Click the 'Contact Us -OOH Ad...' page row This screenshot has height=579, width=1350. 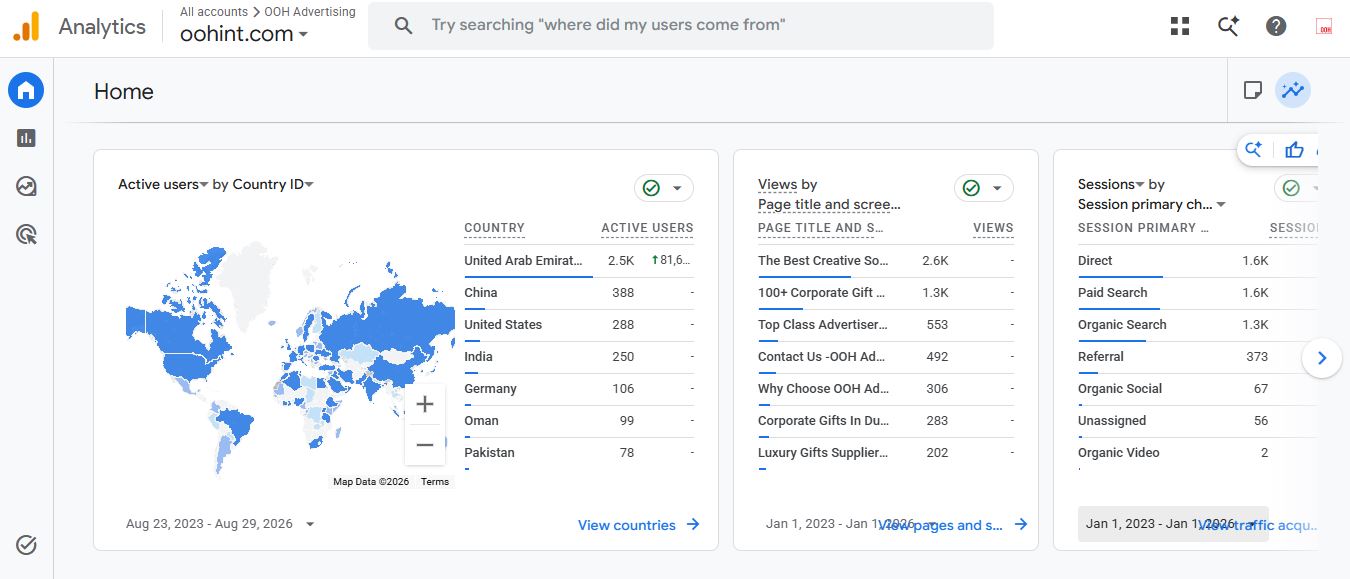tap(886, 357)
